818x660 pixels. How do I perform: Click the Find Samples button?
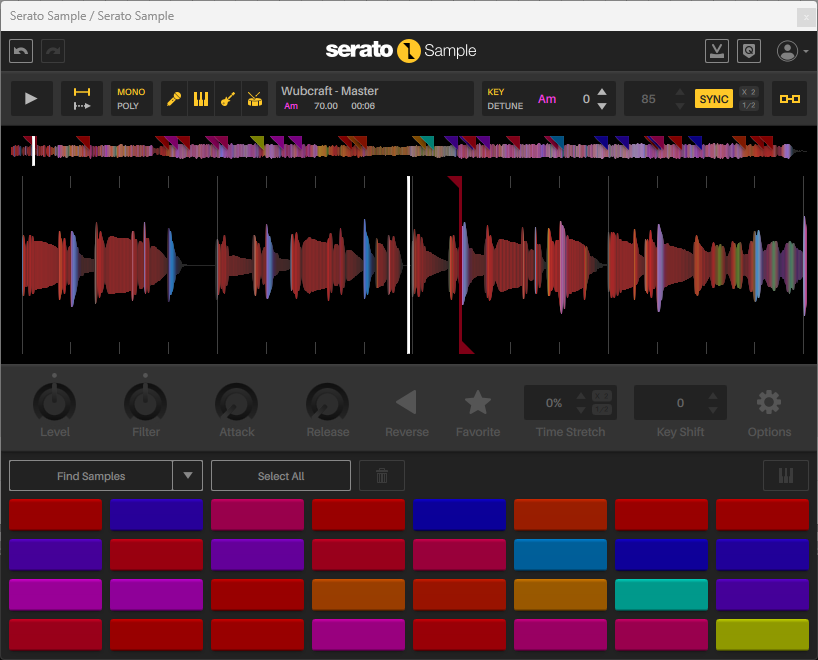pos(91,476)
